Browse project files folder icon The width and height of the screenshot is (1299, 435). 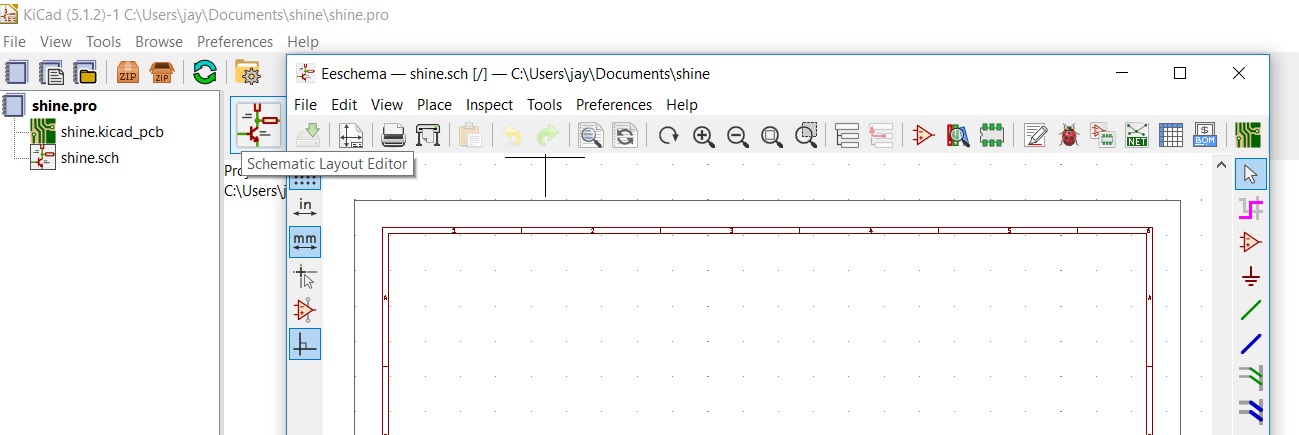pyautogui.click(x=247, y=72)
